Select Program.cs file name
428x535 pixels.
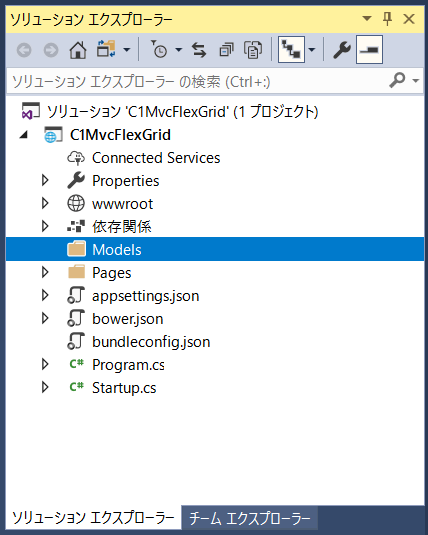point(128,365)
